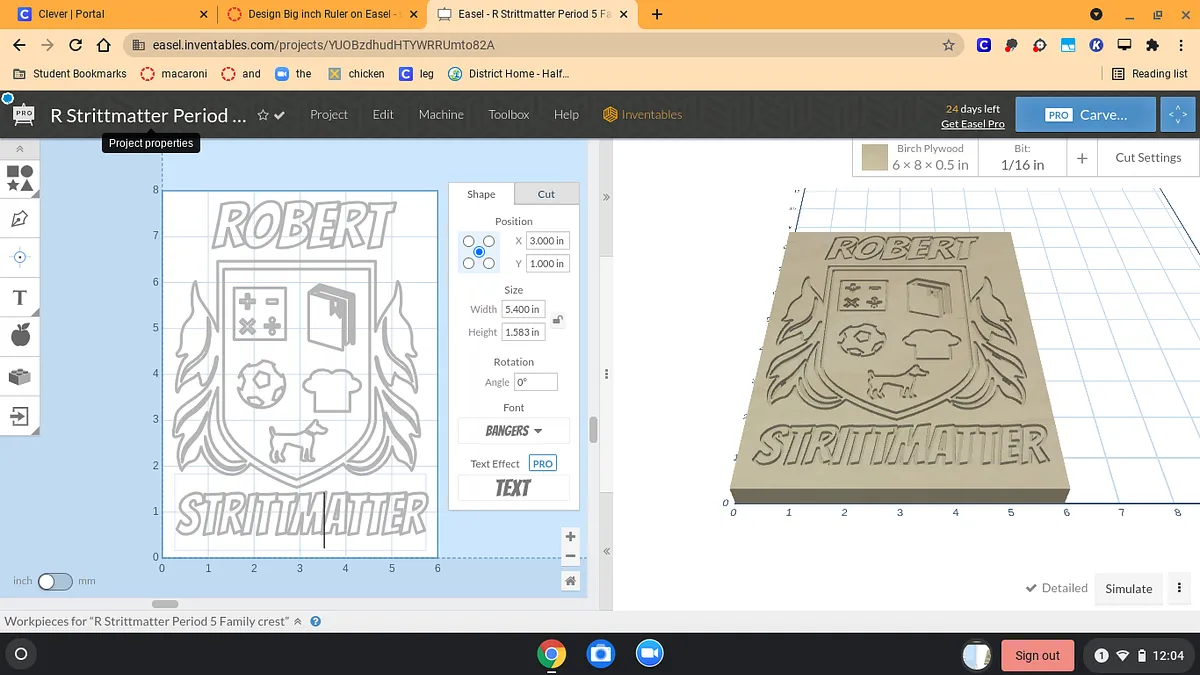Select top-left anchor position radio button

[468, 241]
